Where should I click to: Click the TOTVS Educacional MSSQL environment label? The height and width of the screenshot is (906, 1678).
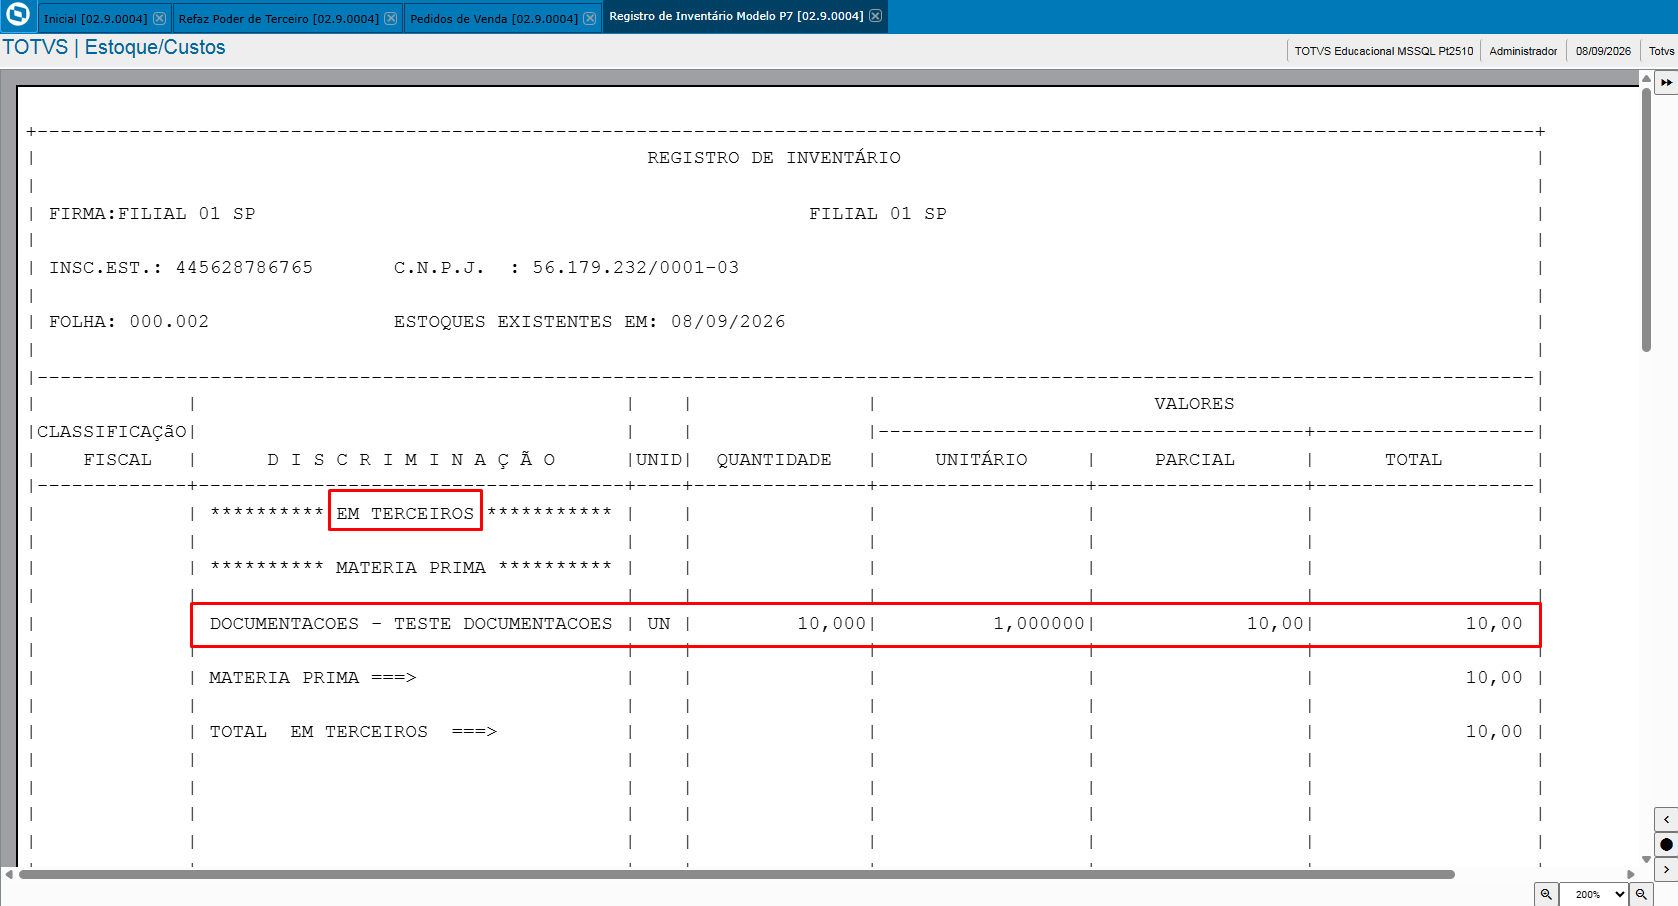pyautogui.click(x=1384, y=51)
